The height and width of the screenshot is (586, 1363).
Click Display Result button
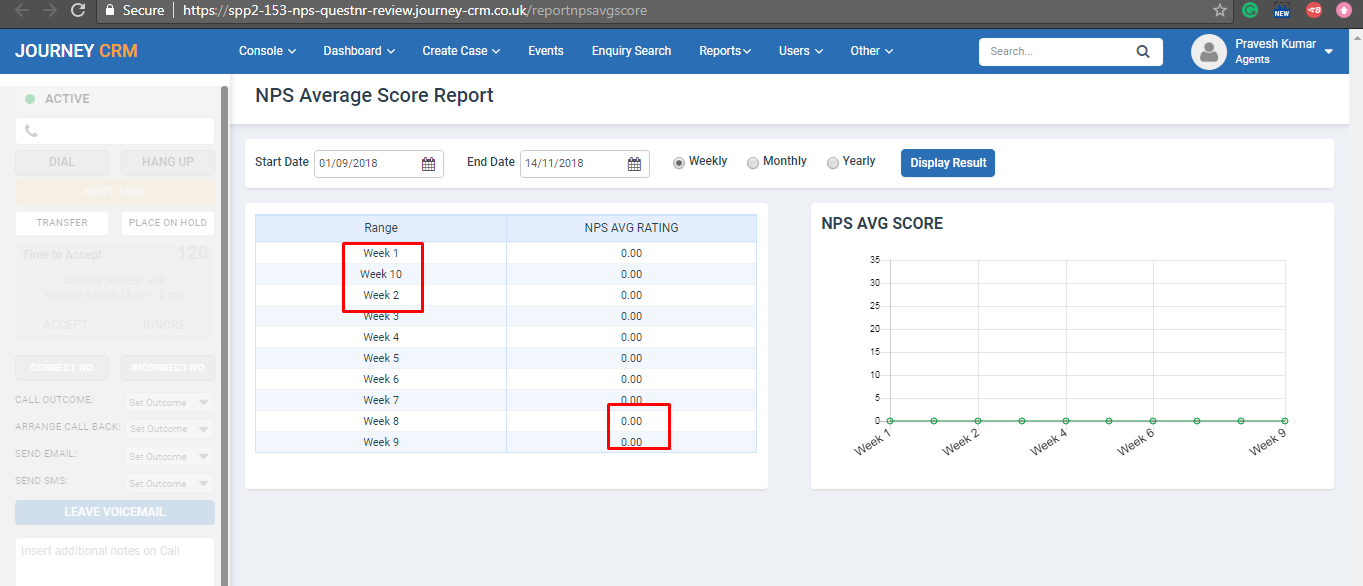click(x=948, y=163)
